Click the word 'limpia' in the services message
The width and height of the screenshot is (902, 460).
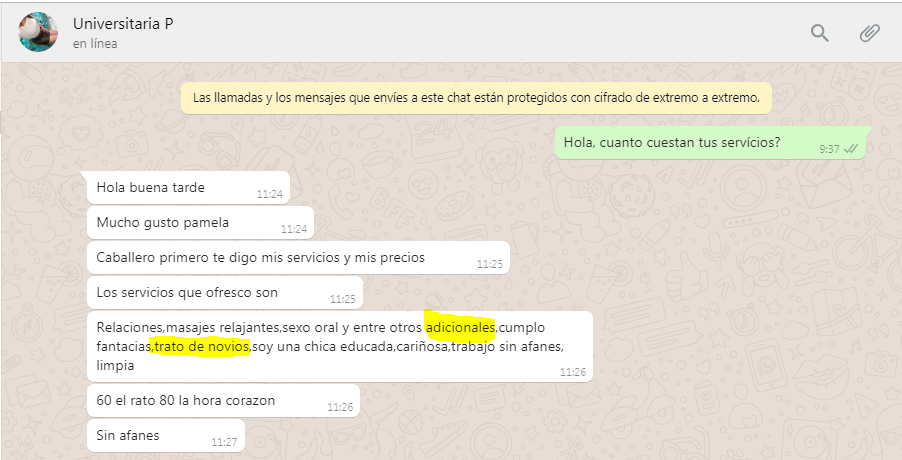click(x=115, y=366)
